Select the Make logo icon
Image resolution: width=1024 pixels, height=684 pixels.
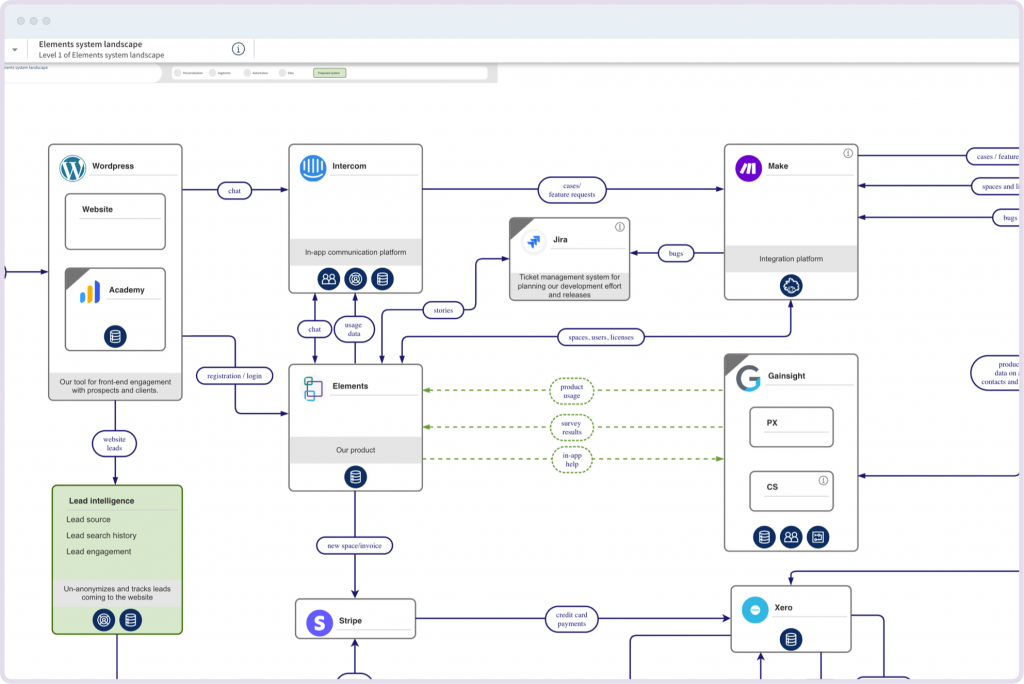(x=748, y=168)
